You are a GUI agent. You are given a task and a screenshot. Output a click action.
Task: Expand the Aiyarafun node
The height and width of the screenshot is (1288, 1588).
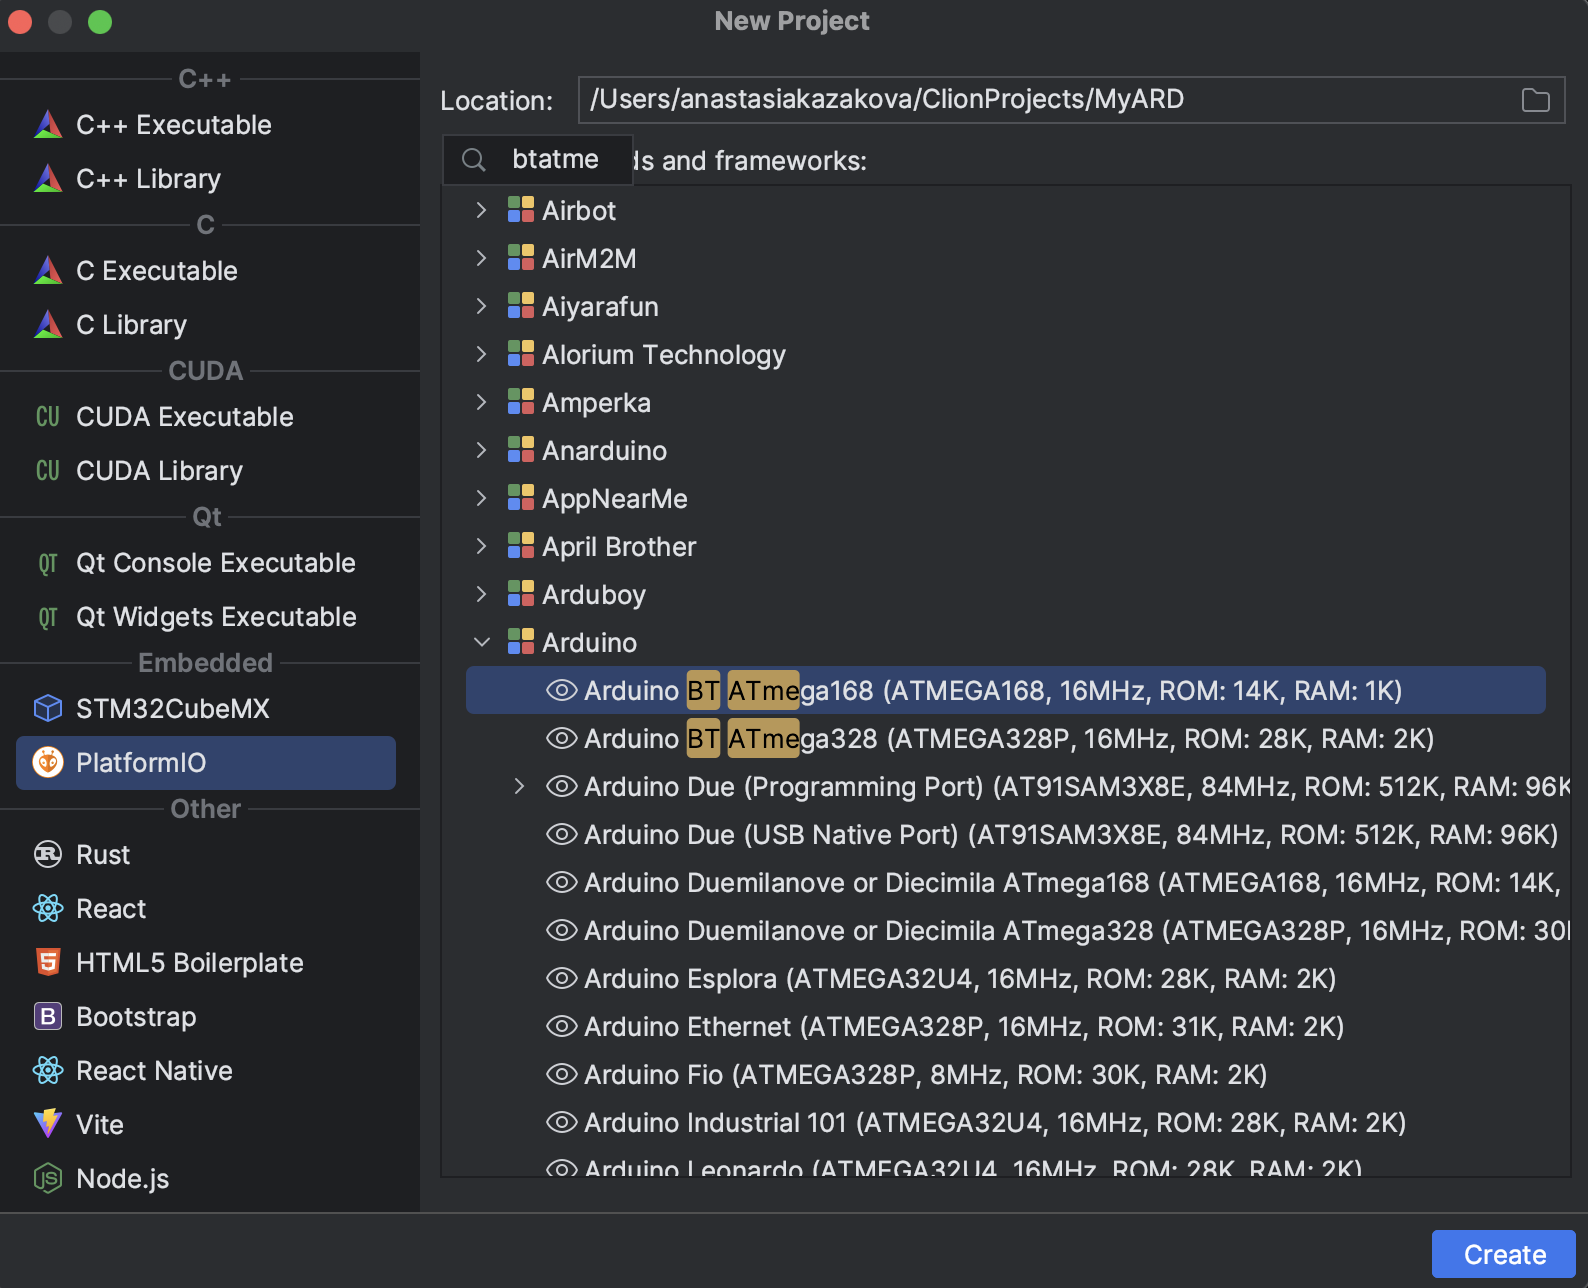(482, 306)
